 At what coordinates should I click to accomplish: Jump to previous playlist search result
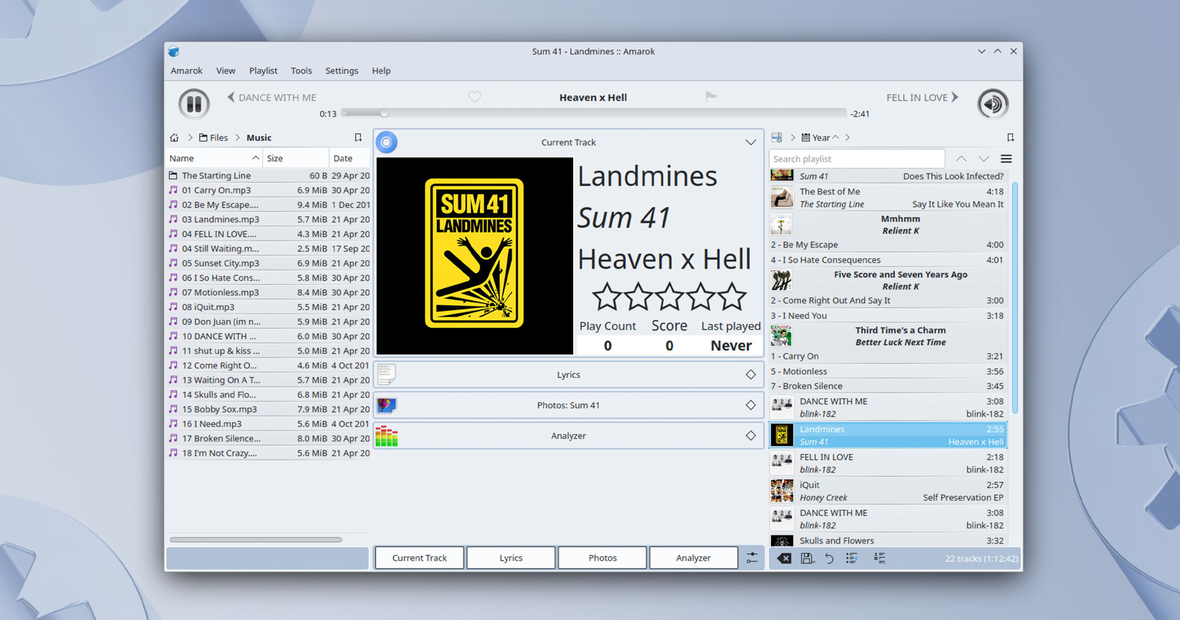click(961, 159)
